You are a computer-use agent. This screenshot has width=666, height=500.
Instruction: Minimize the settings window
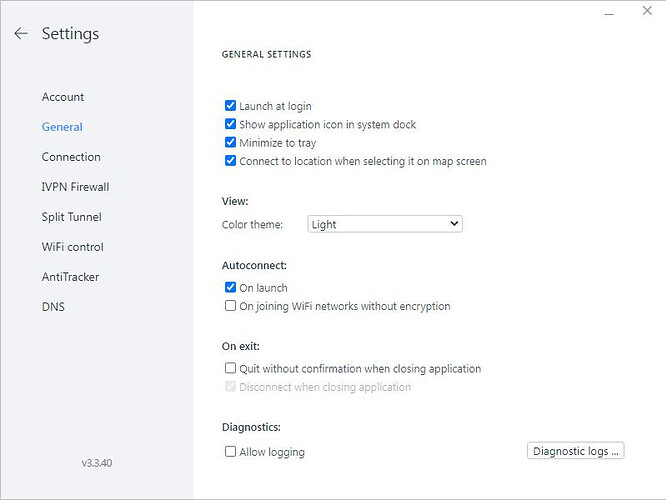point(611,13)
